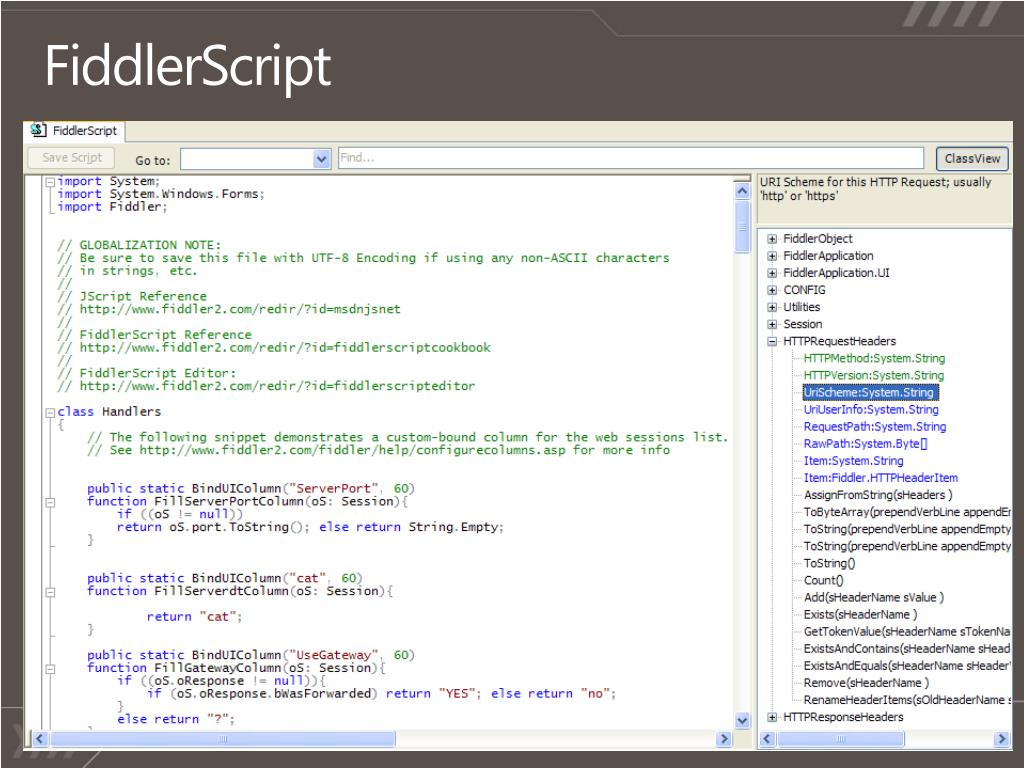
Task: Select the RenameHeaderItems method
Action: point(907,699)
